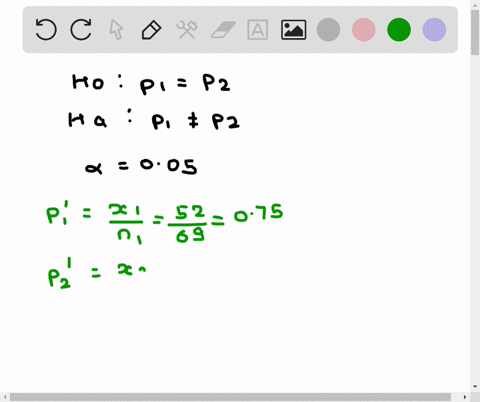This screenshot has height=402, width=480.
Task: Pick the green color swatch
Action: pyautogui.click(x=399, y=30)
